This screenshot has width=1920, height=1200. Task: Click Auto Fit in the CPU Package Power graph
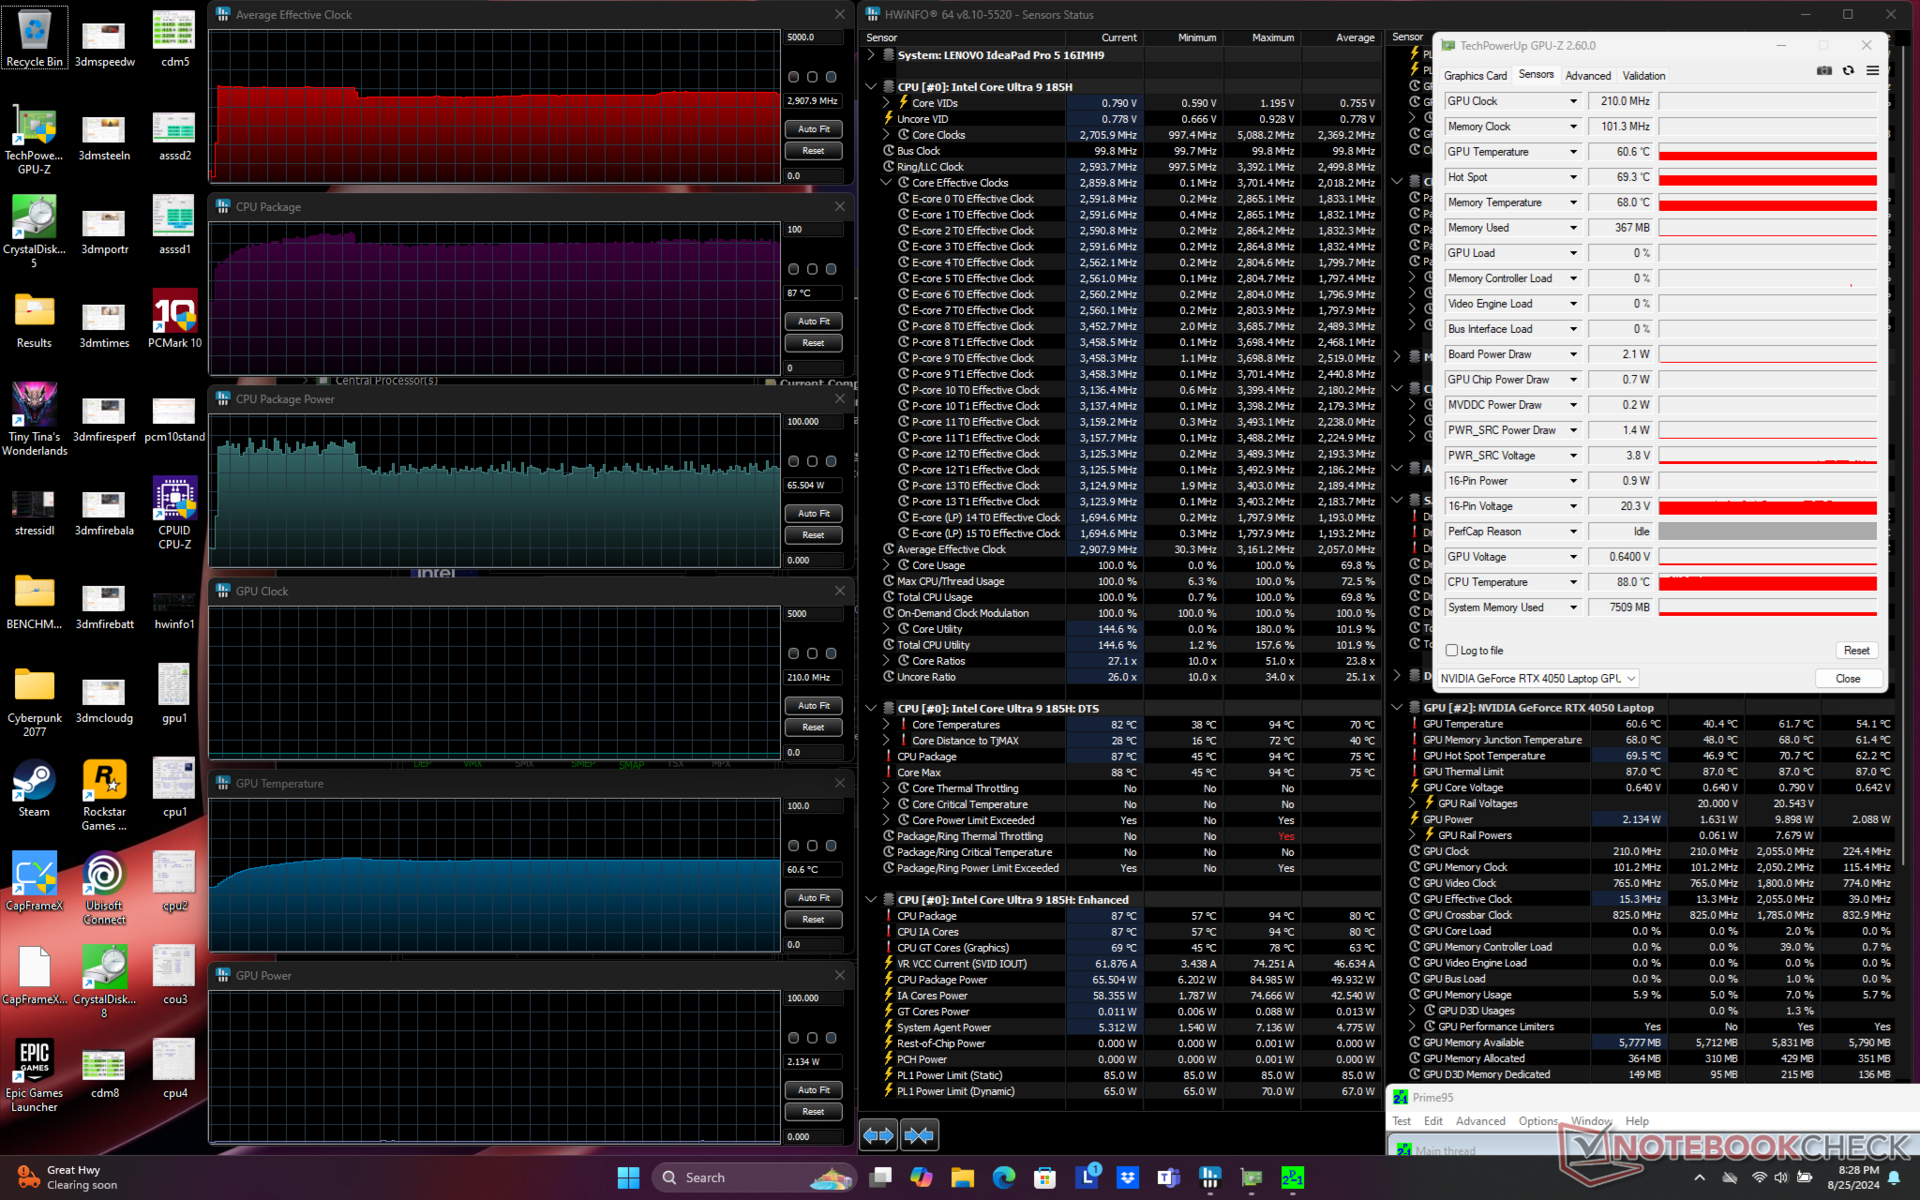click(x=813, y=513)
